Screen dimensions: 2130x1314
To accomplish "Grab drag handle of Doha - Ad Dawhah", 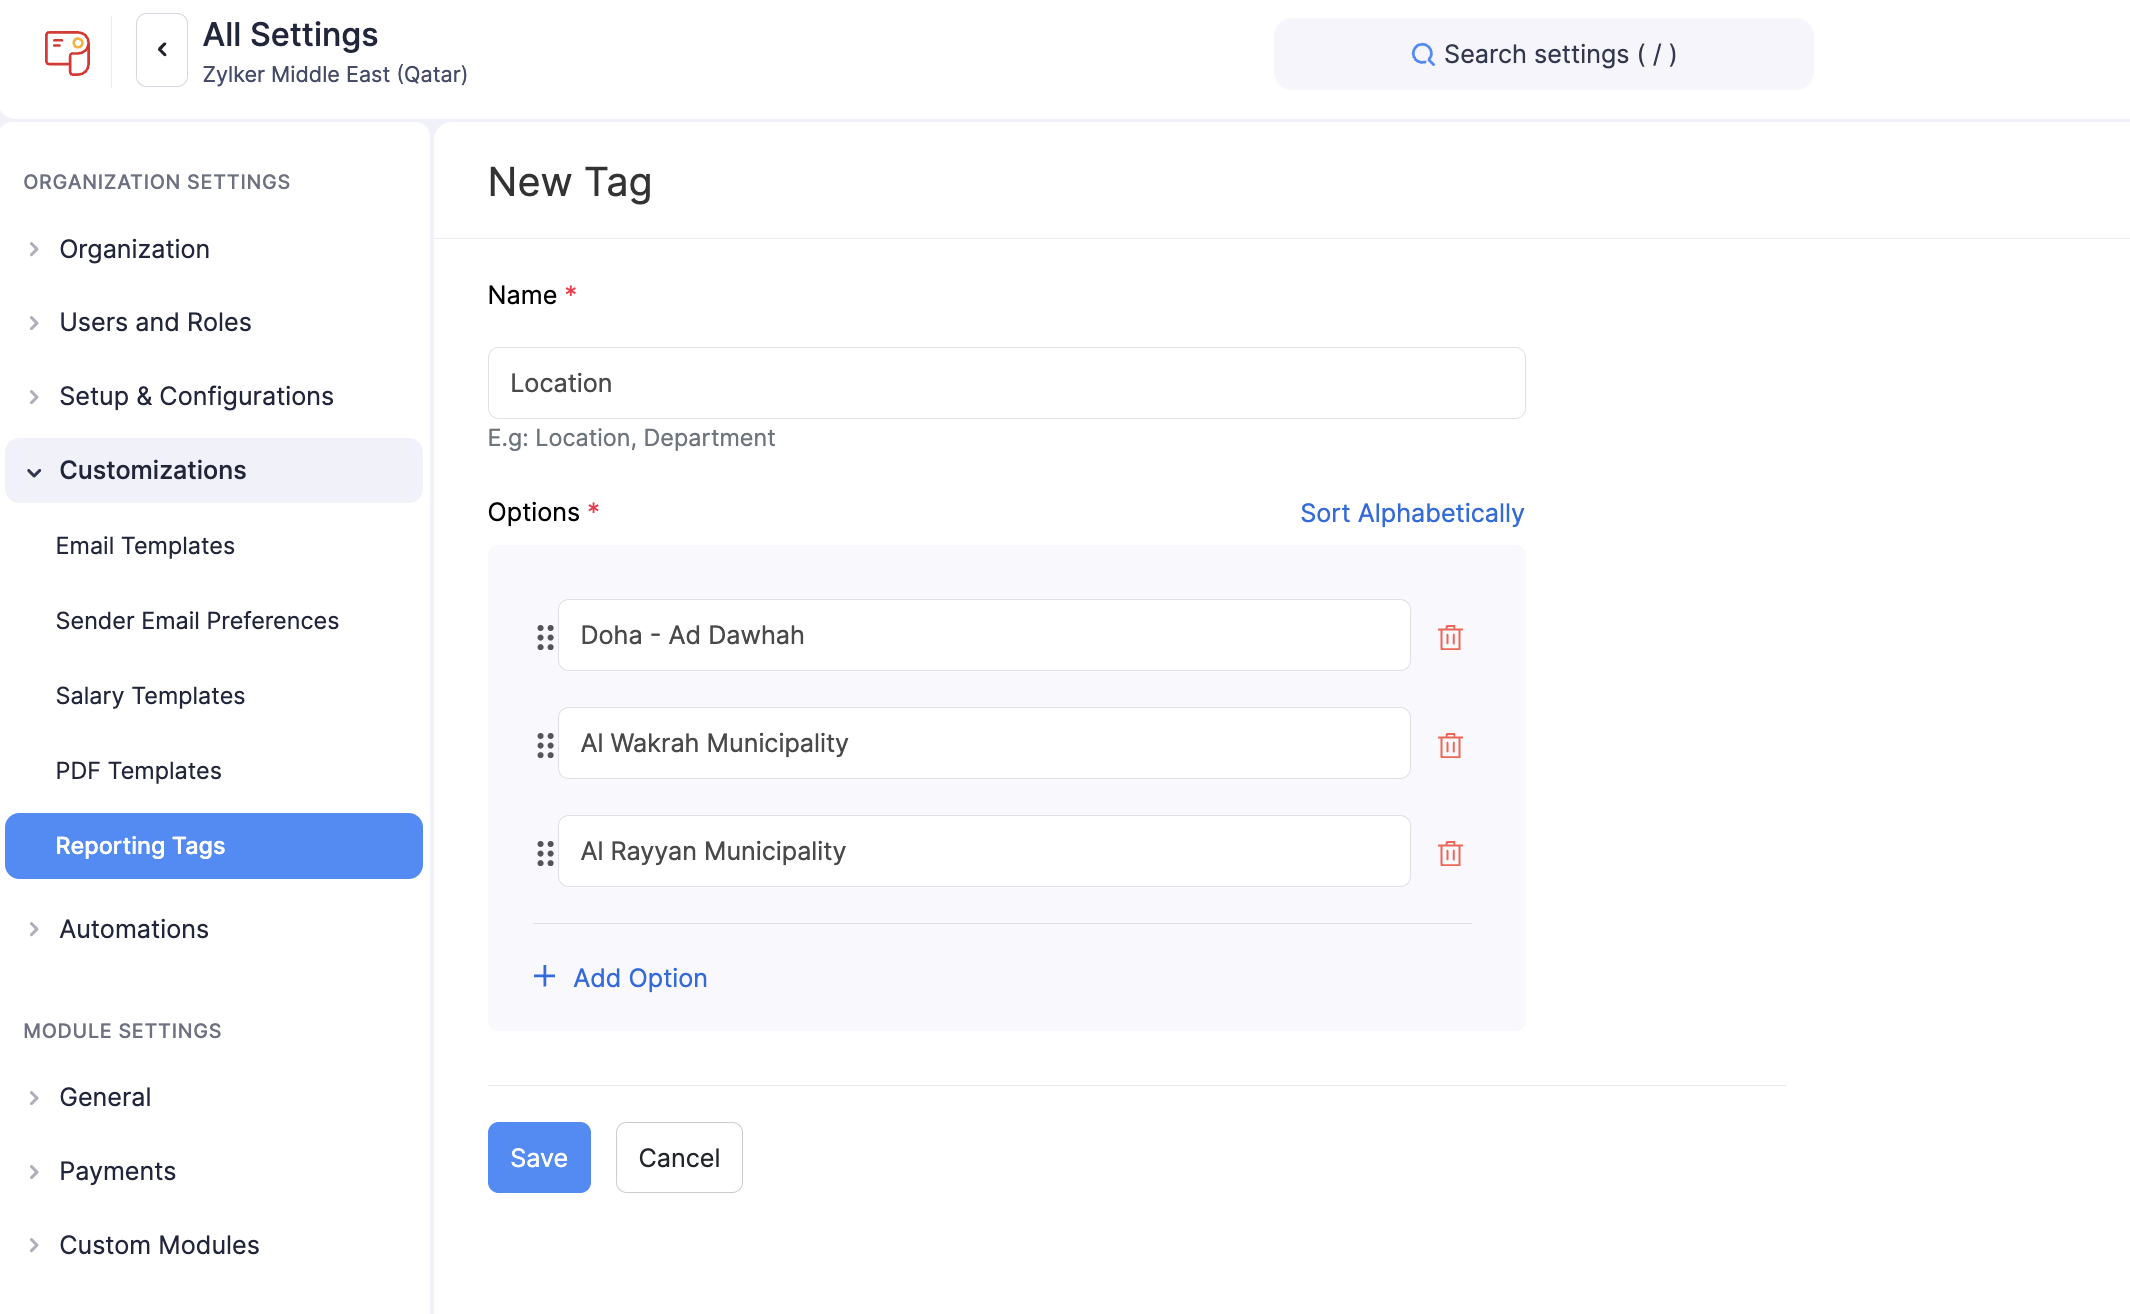I will [x=545, y=637].
